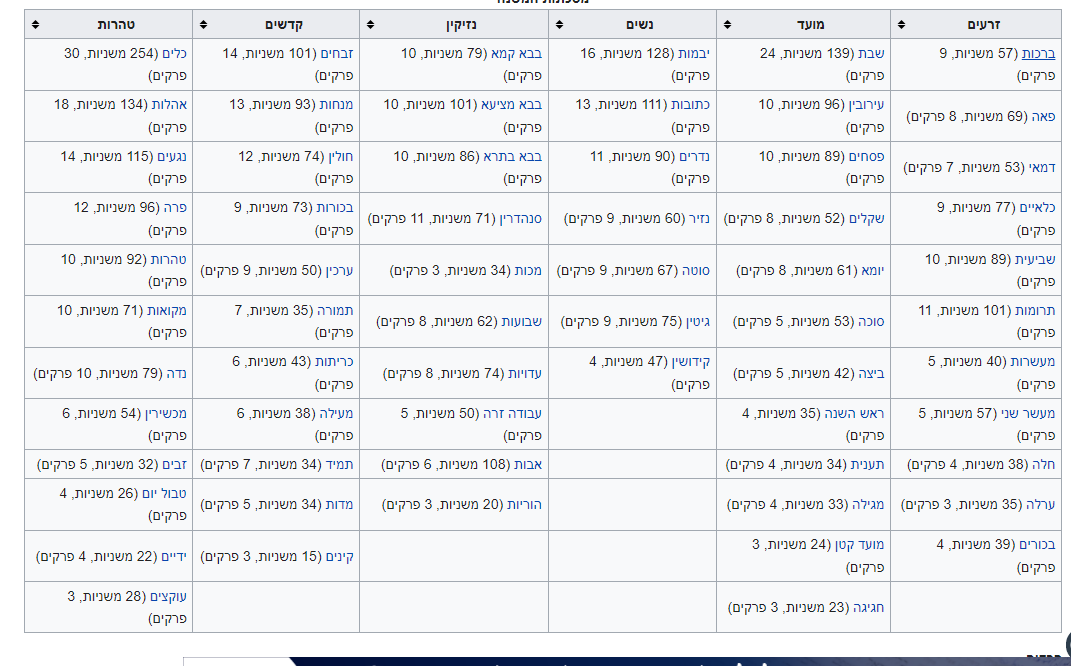Open the בבא קמא link
Viewport: 1071px width, 666px height.
pyautogui.click(x=516, y=53)
